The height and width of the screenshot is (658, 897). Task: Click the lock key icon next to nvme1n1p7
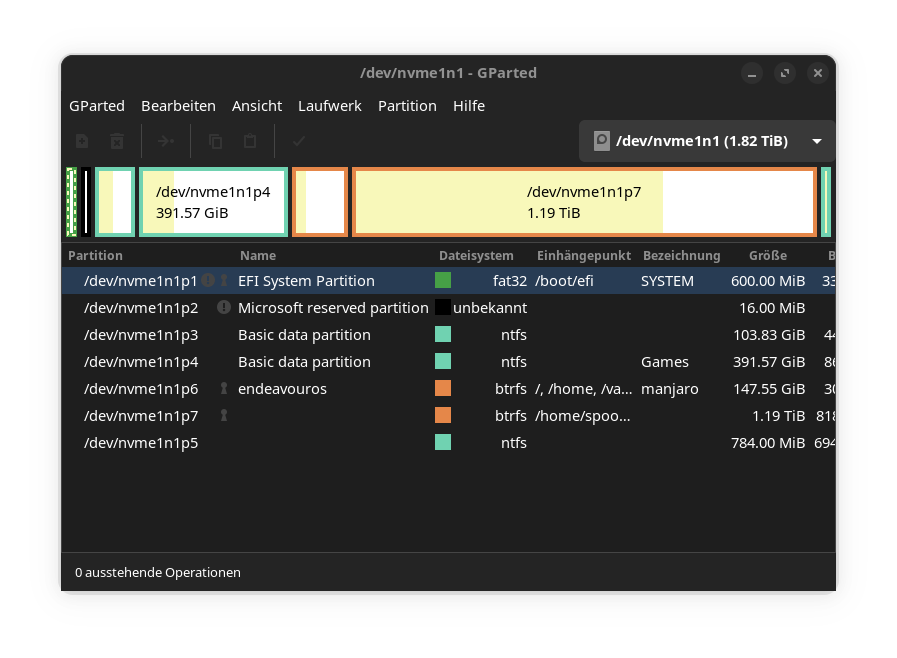224,415
